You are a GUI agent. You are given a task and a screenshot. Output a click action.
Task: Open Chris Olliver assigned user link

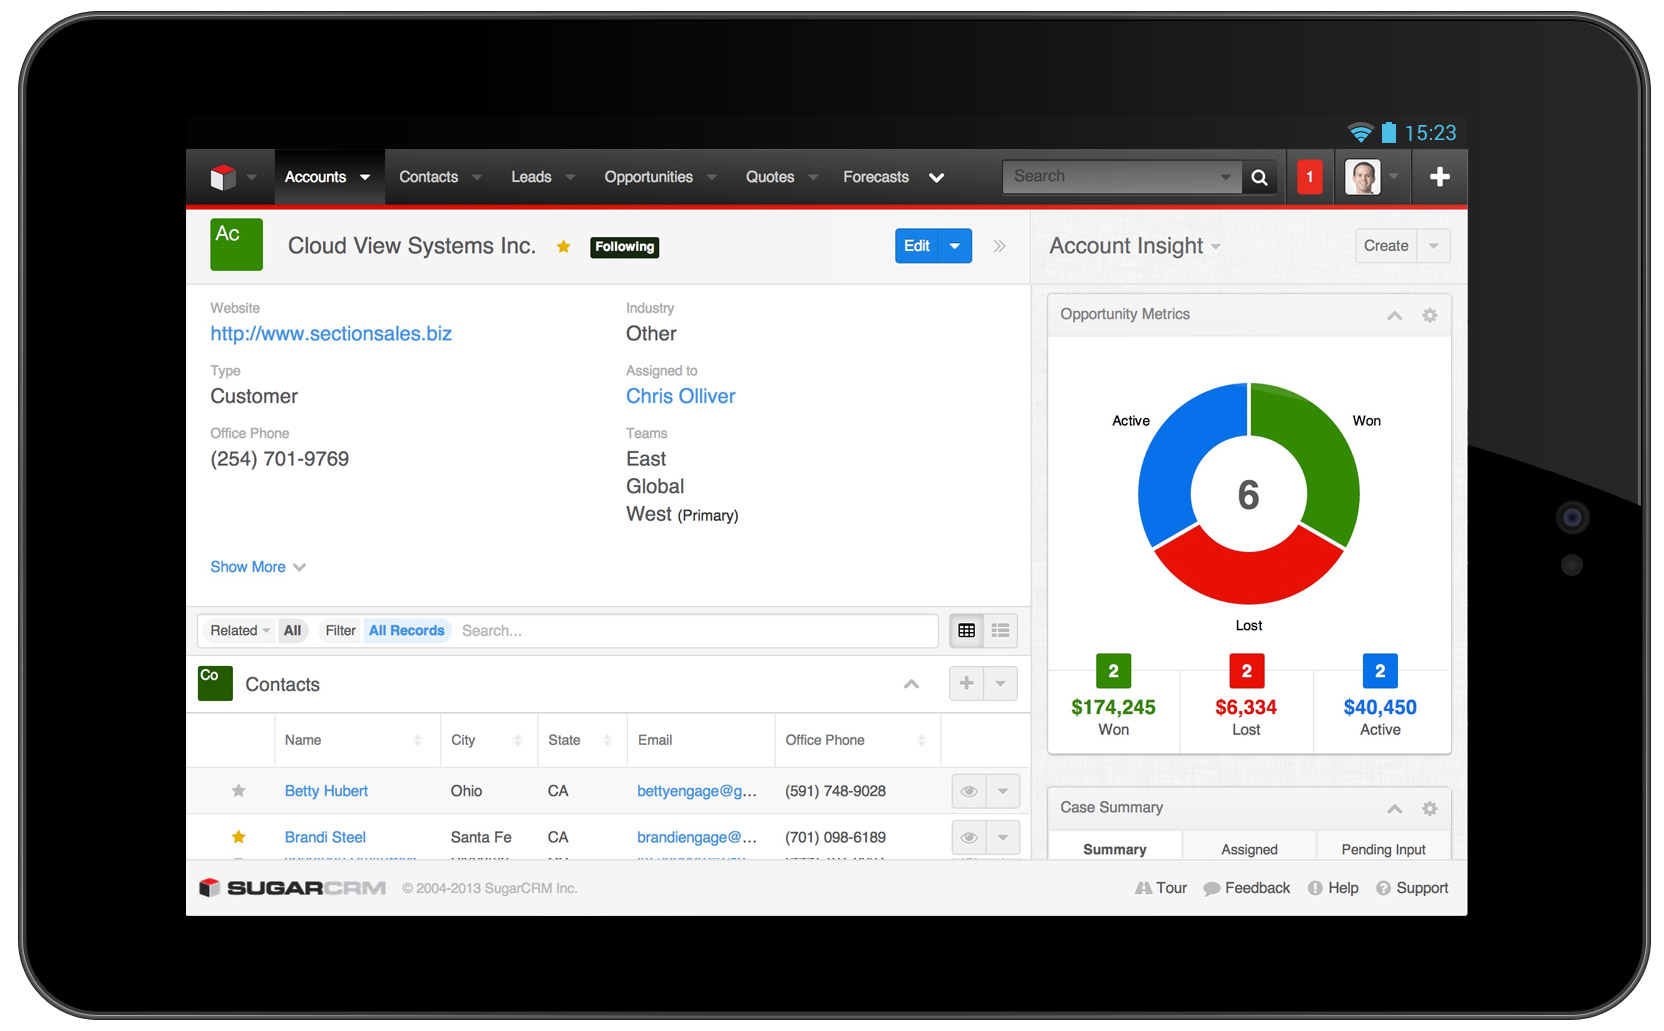click(680, 396)
